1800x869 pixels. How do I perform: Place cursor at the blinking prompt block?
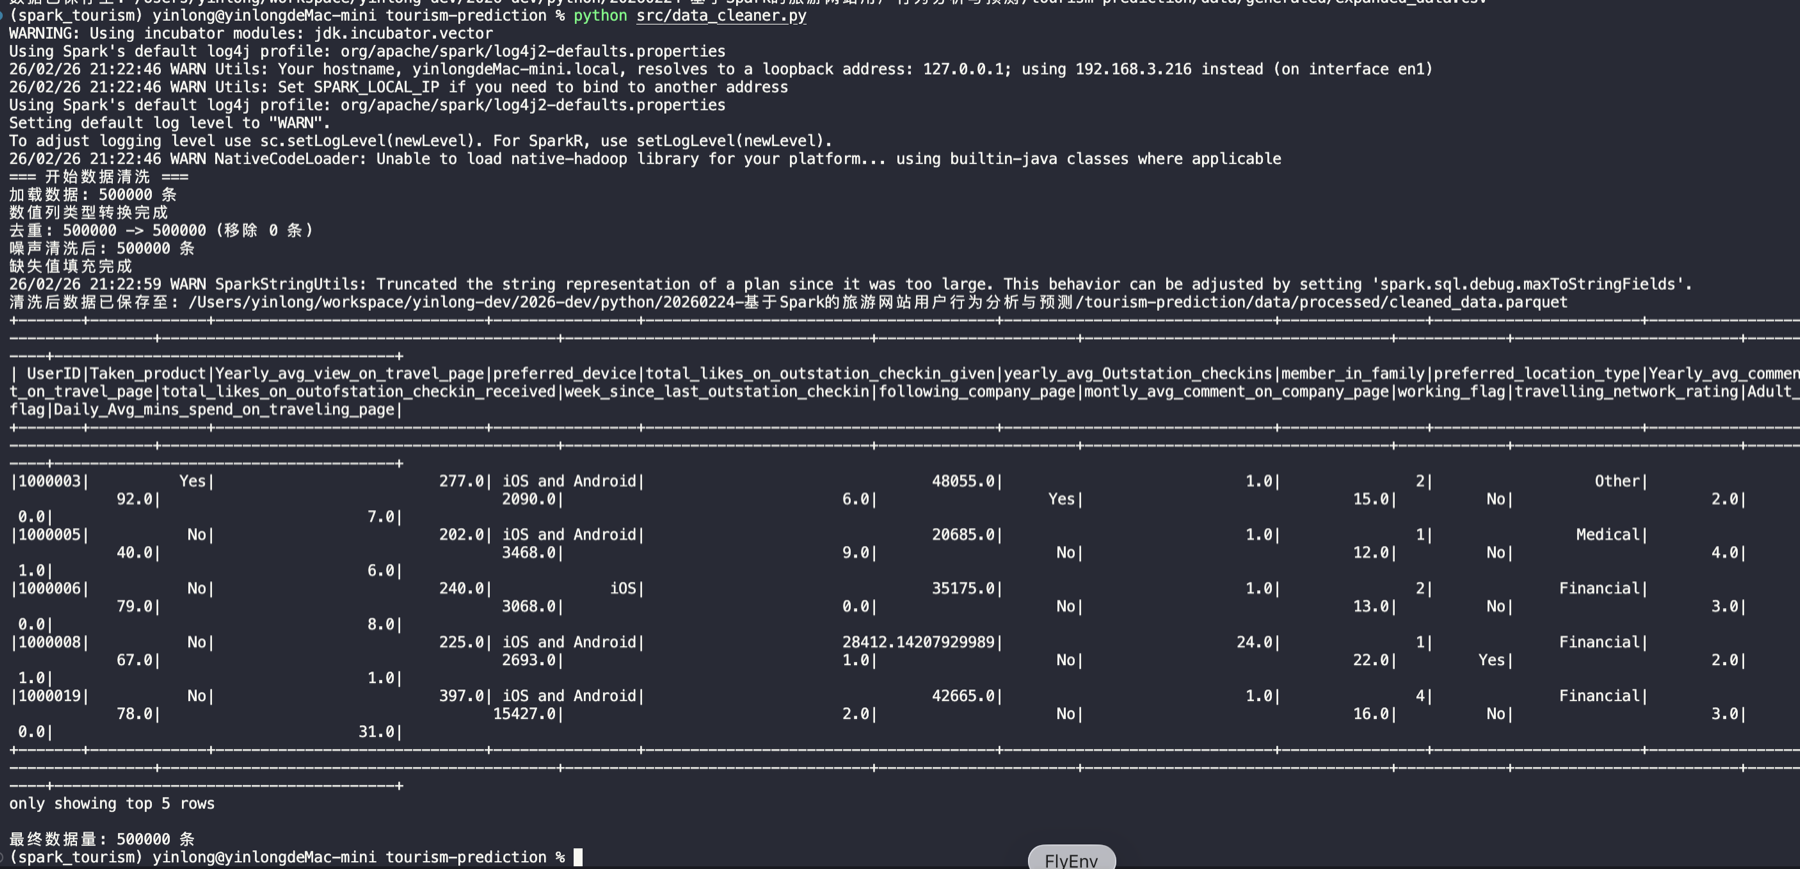[578, 857]
